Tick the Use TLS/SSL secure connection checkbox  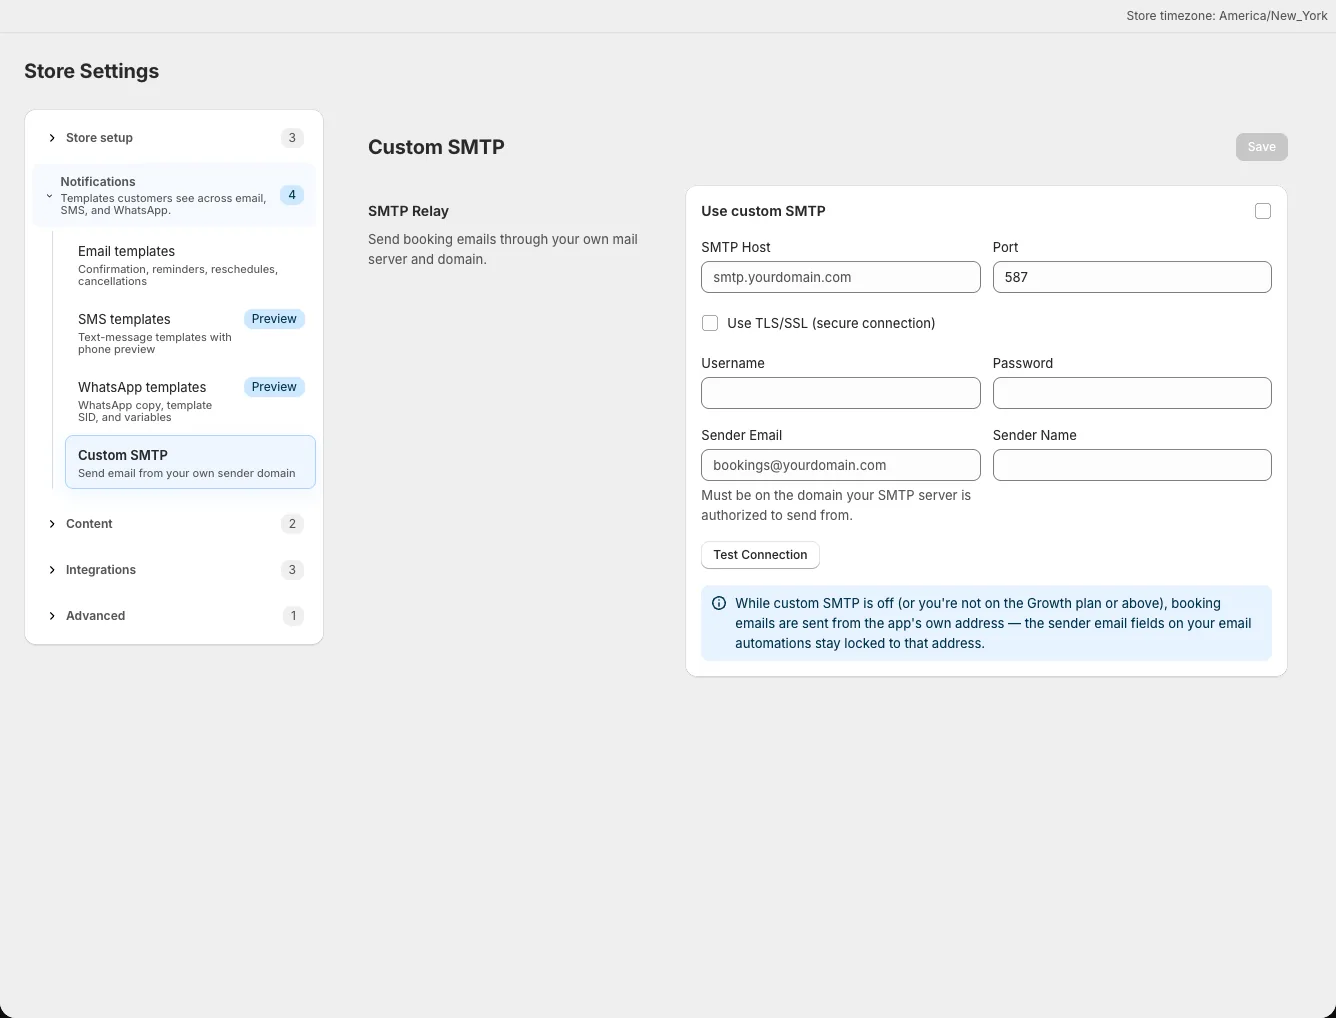[710, 323]
